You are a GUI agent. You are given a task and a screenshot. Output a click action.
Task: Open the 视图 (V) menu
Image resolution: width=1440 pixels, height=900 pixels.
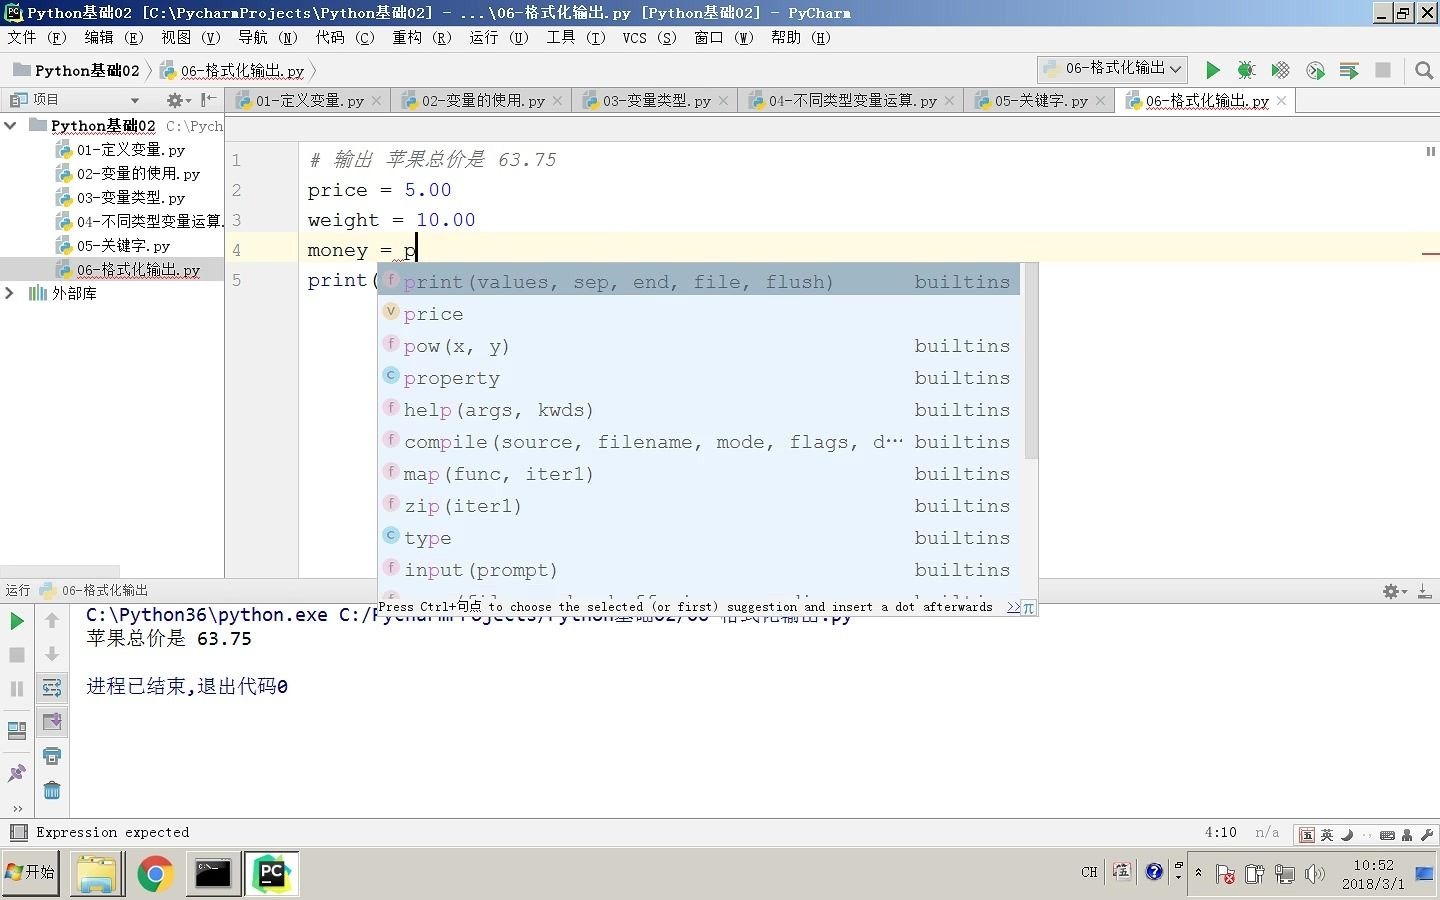(x=191, y=38)
